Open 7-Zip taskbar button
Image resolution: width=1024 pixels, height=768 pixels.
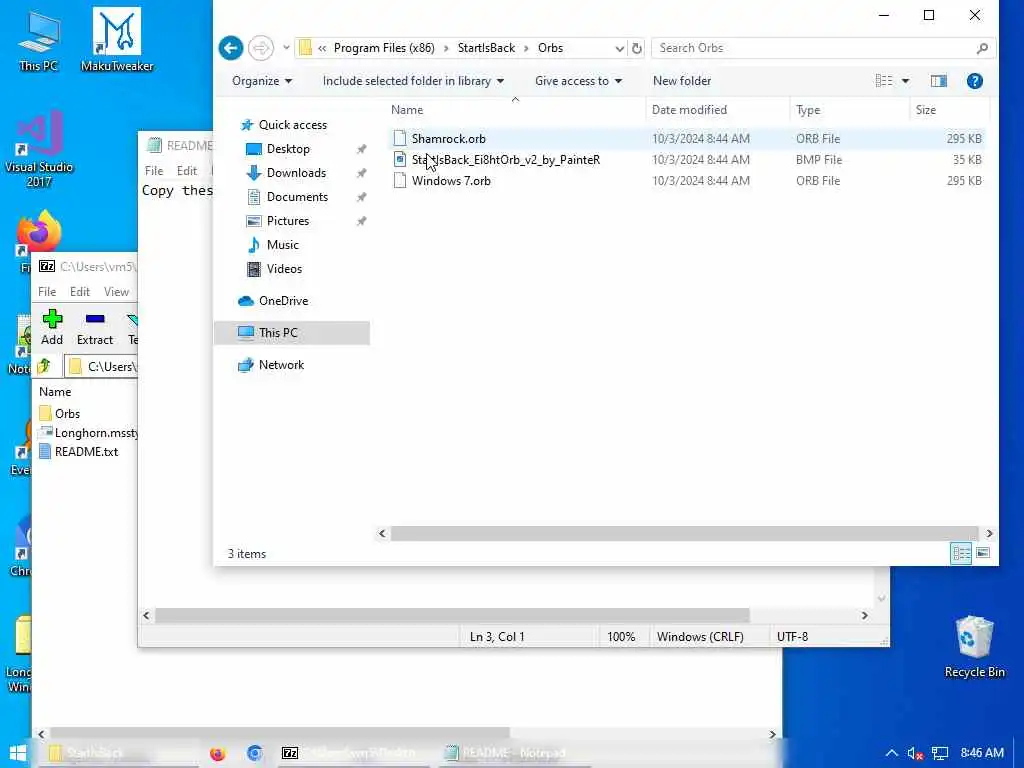click(353, 753)
